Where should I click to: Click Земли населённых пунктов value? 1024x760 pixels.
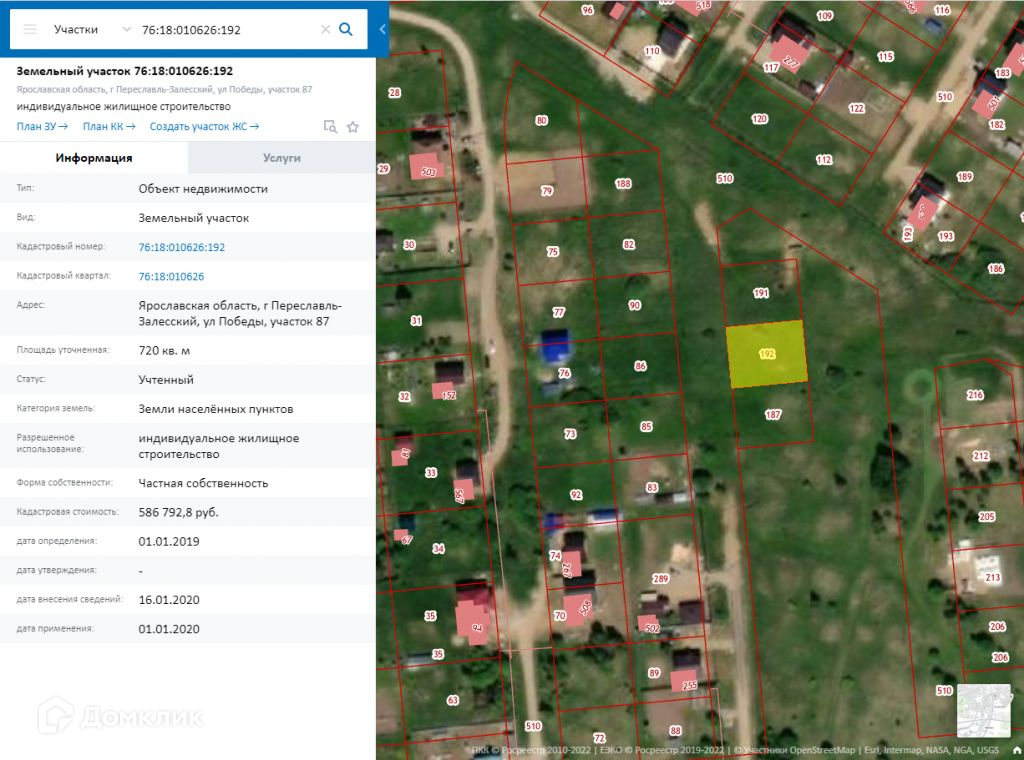(216, 409)
